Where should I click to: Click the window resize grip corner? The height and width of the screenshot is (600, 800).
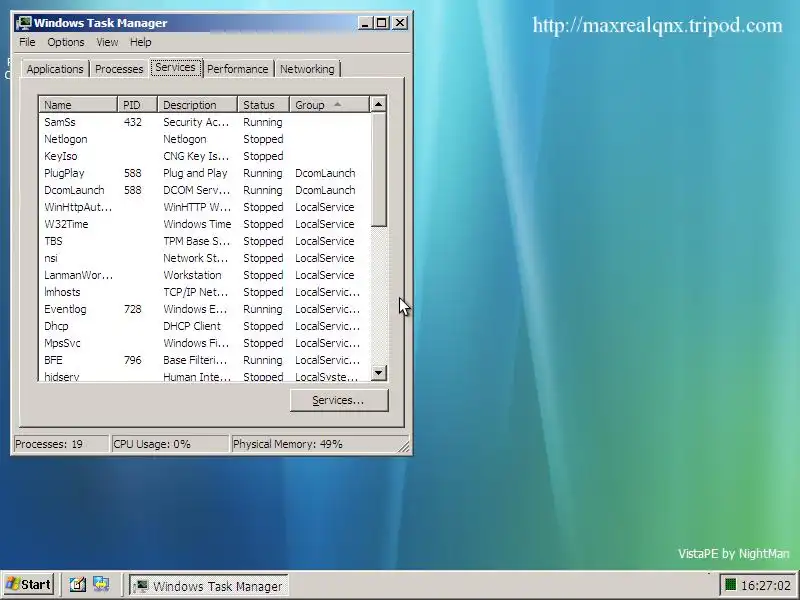(404, 446)
